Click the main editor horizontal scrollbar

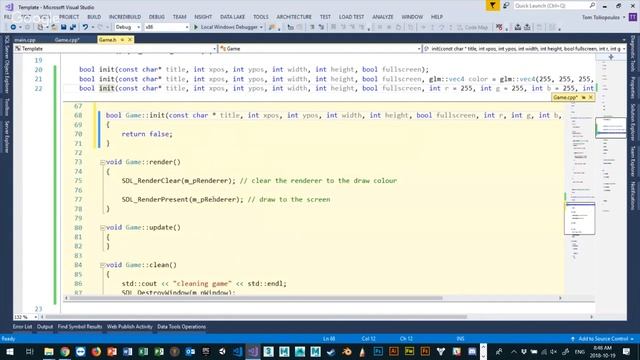(x=256, y=317)
